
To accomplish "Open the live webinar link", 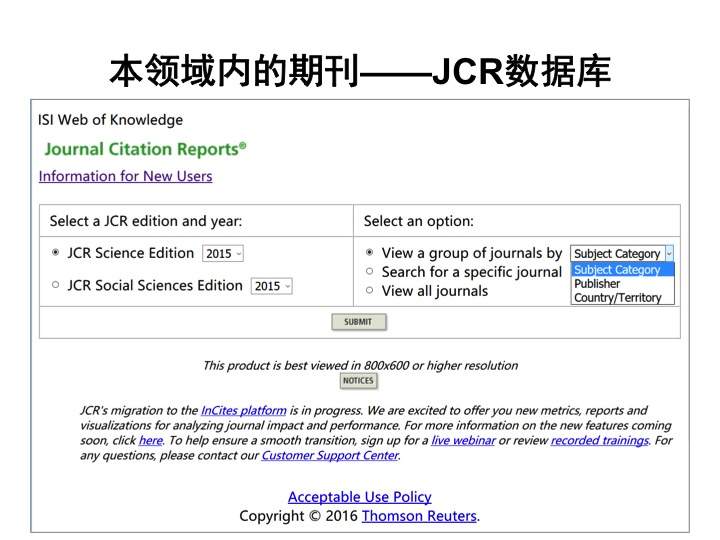I will 463,440.
